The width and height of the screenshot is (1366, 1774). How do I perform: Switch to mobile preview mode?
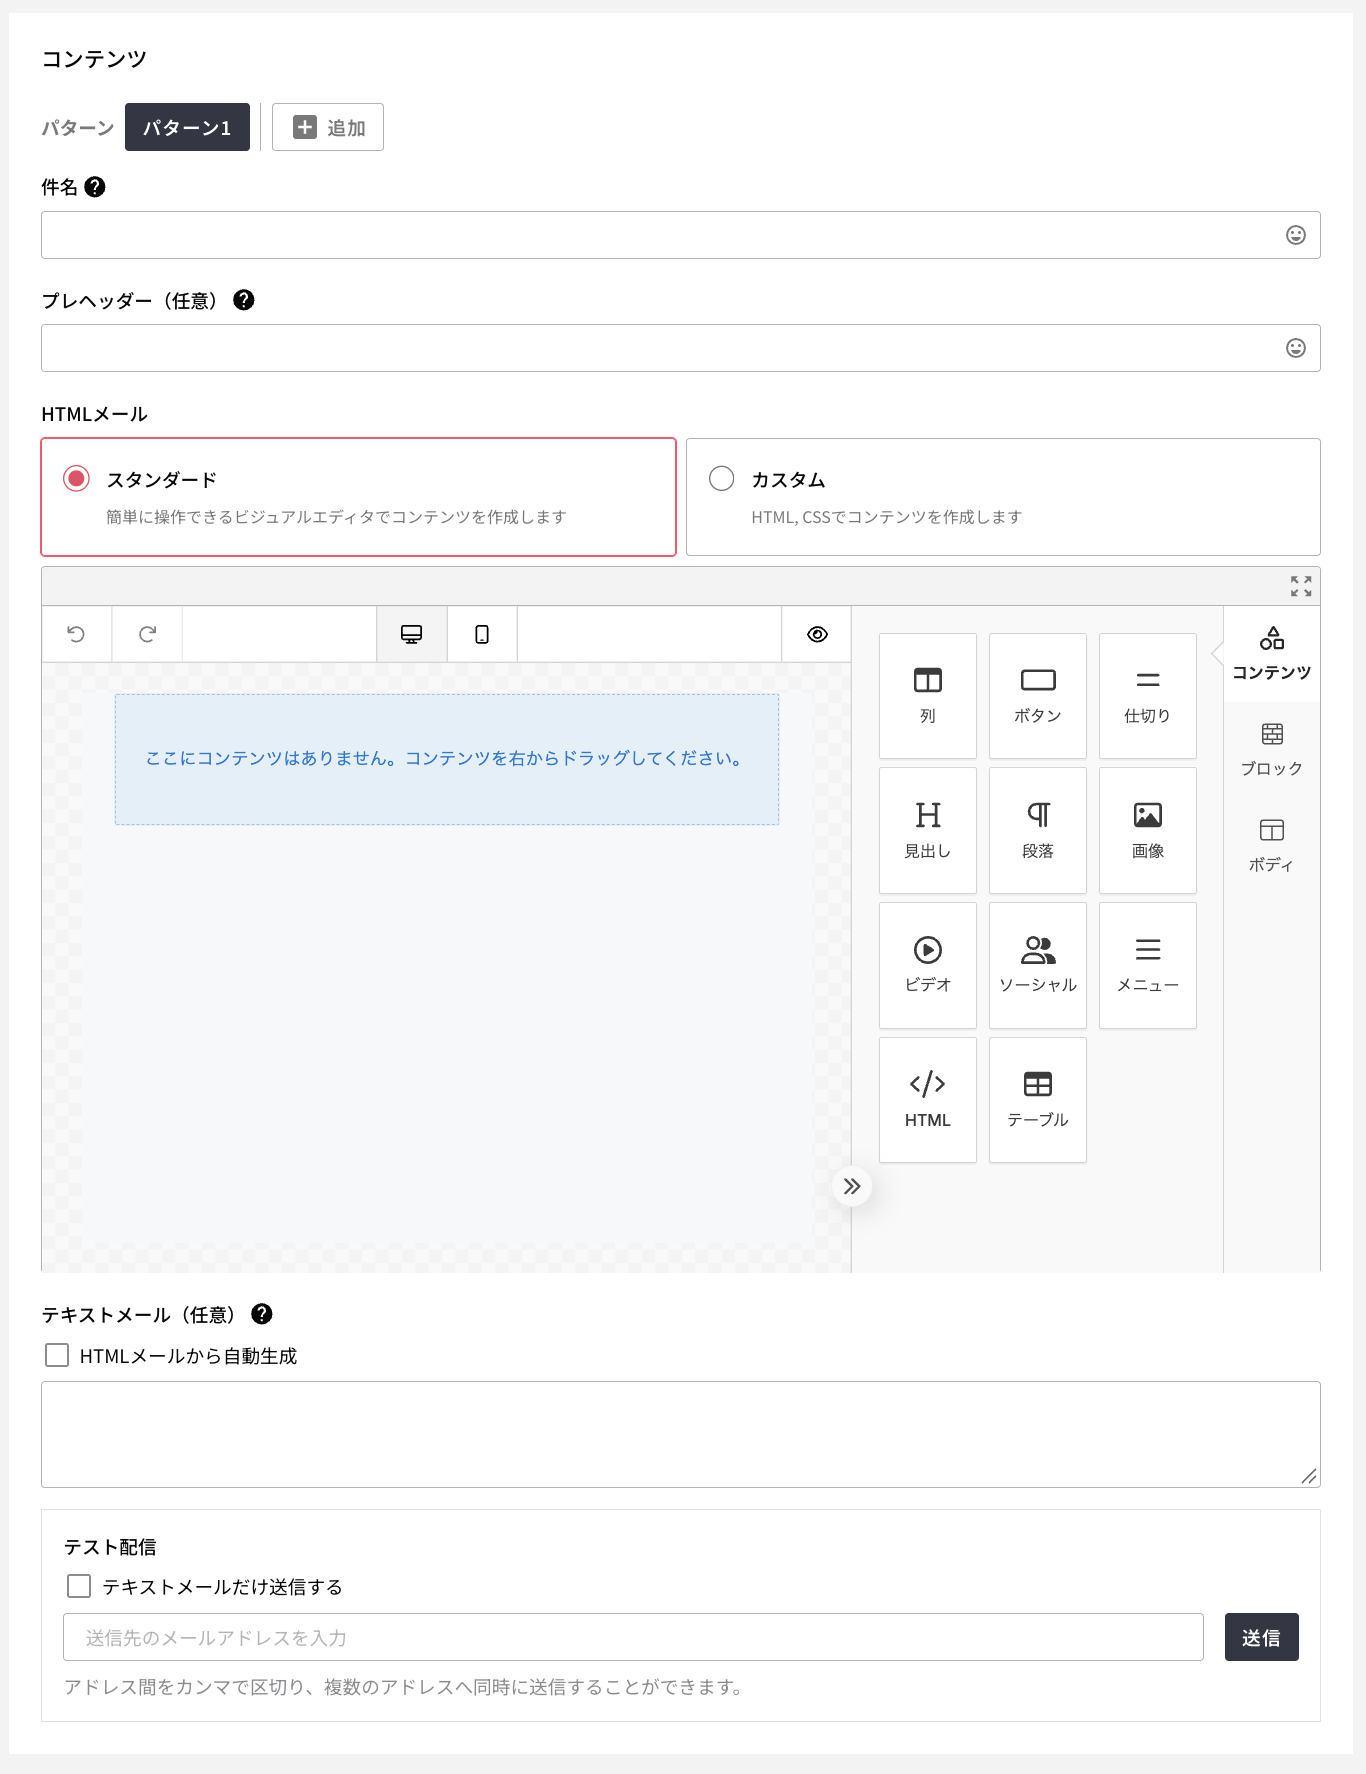(x=482, y=634)
